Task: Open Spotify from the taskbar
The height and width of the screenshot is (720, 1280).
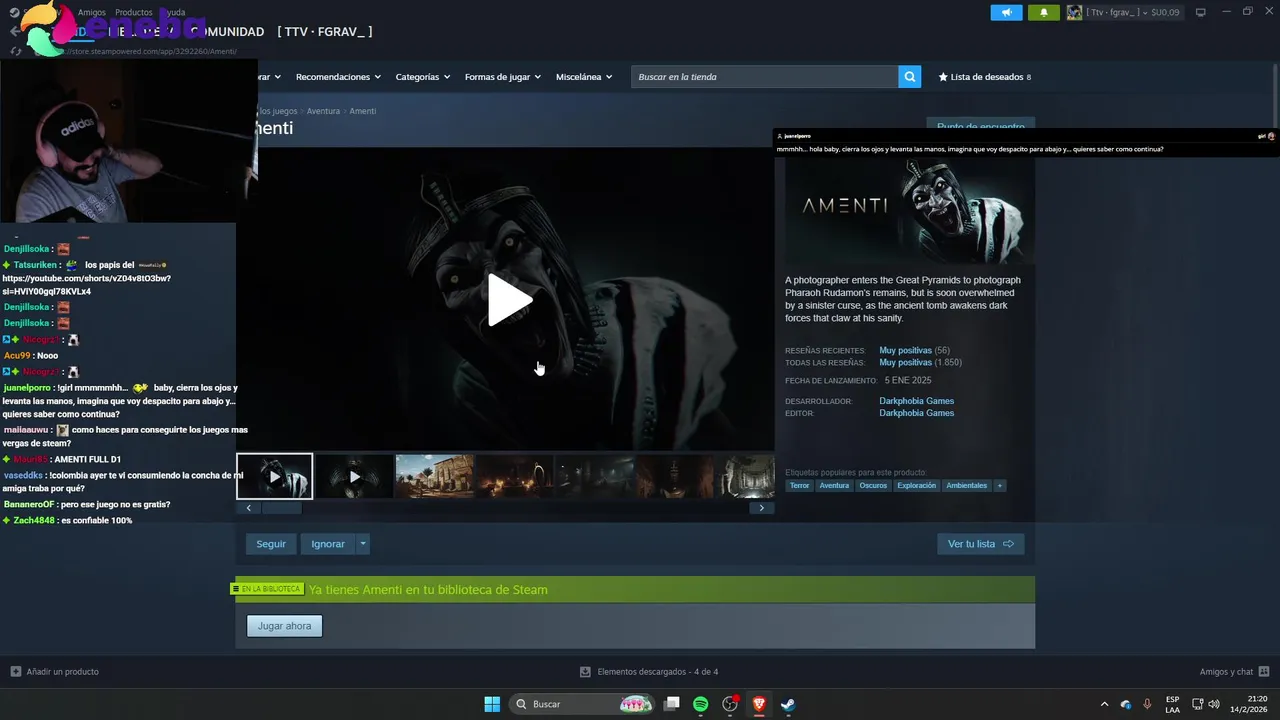Action: (701, 704)
